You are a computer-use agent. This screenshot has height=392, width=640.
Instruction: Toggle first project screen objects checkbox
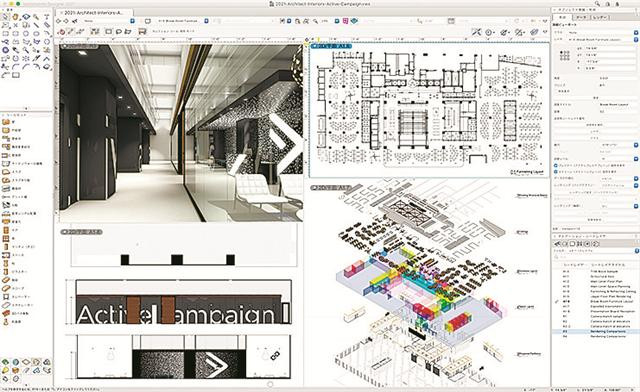click(x=556, y=166)
